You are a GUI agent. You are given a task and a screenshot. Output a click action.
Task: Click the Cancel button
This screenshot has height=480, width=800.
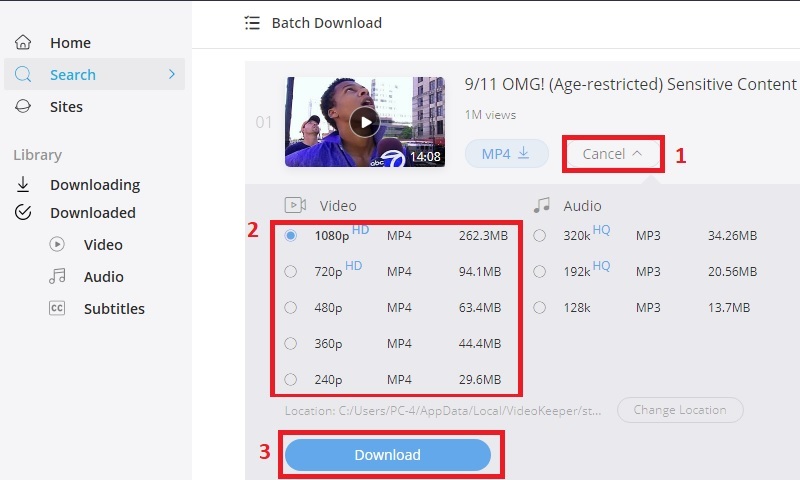pos(612,154)
